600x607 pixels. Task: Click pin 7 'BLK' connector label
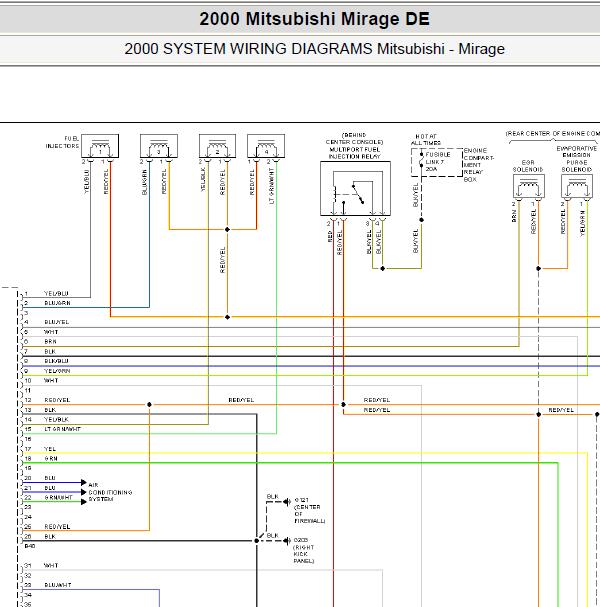tap(50, 352)
